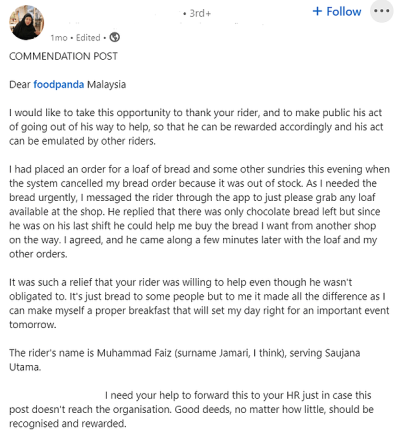
Task: Click the paragraph thanking the rider
Action: click(196, 127)
